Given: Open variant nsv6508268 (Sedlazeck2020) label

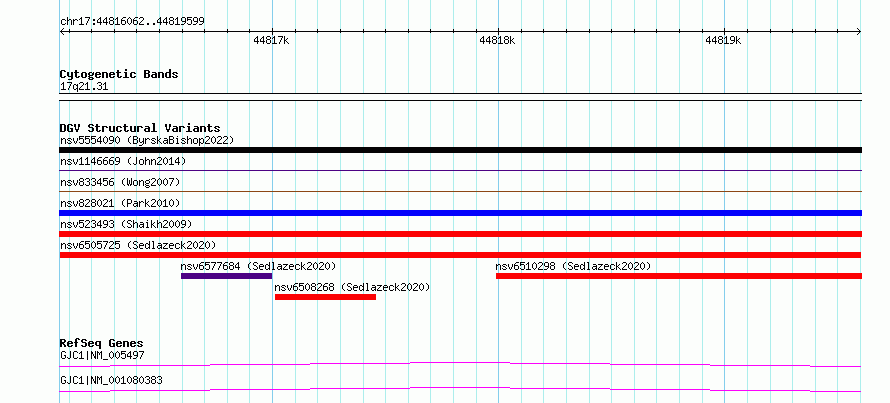Looking at the screenshot, I should click(x=352, y=287).
